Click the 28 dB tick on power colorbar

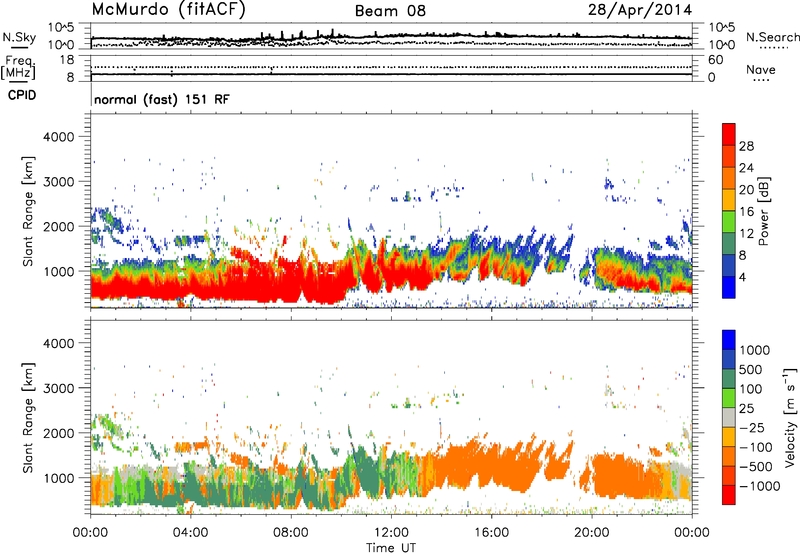point(746,146)
